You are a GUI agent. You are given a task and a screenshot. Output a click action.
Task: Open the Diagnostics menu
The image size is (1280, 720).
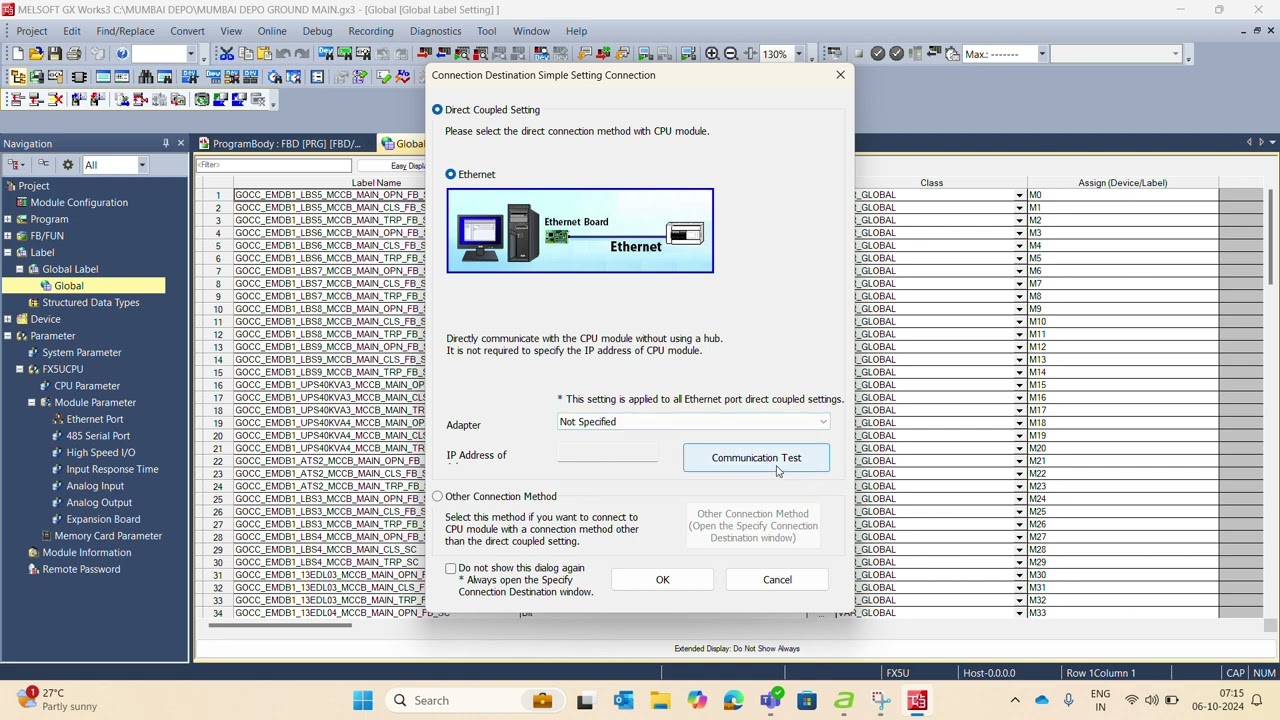(435, 31)
